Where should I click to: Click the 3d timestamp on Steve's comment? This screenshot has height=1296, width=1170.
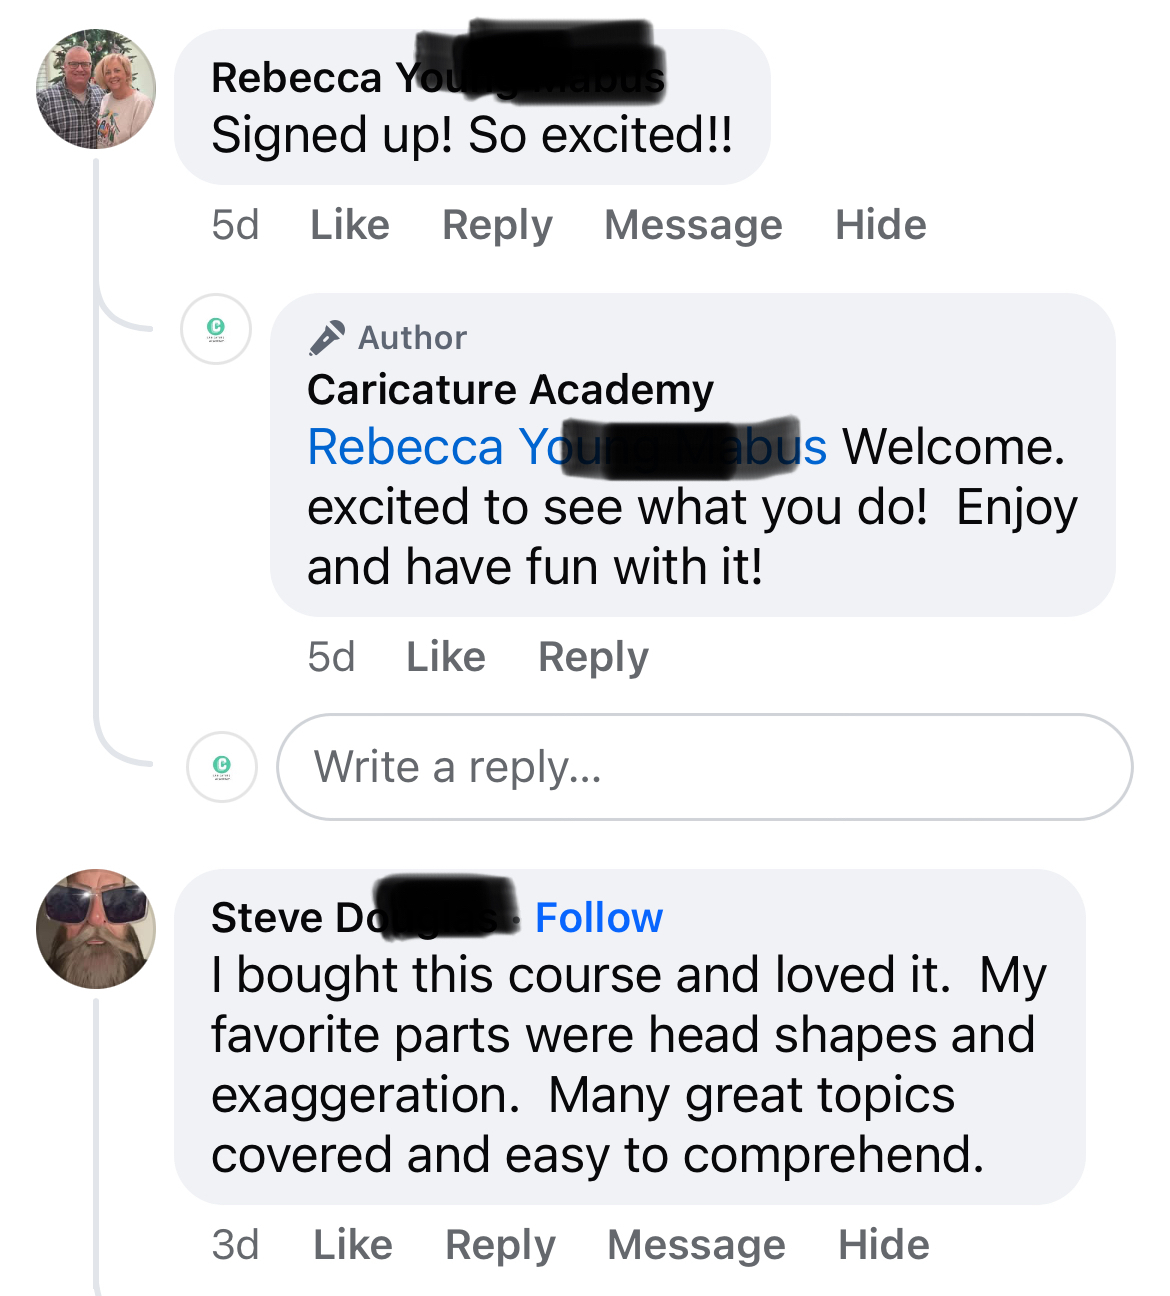pos(235,1245)
